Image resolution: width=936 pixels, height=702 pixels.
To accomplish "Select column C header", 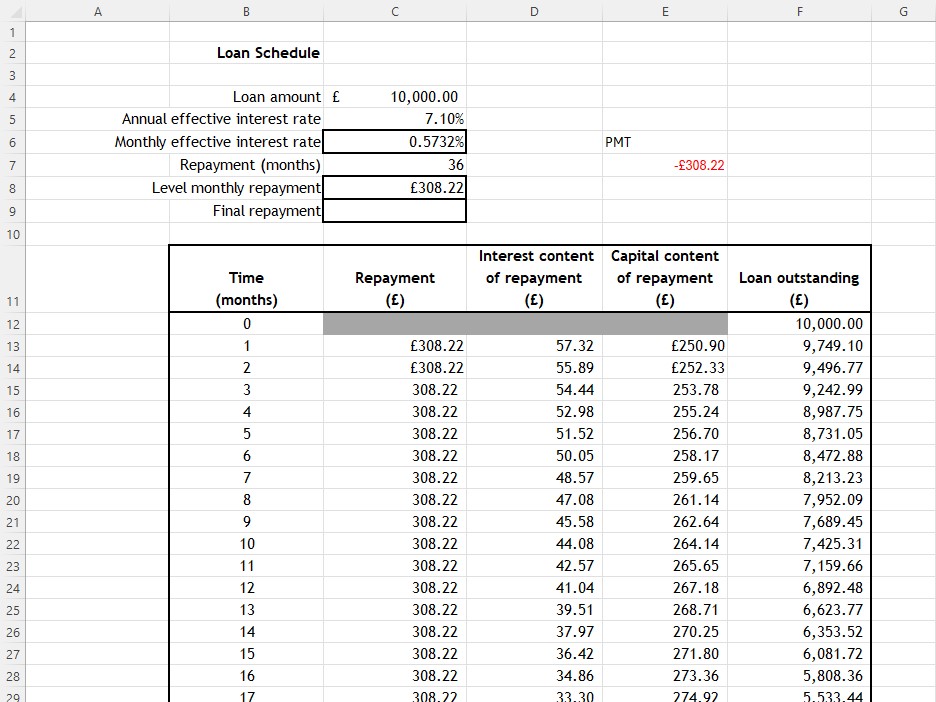I will tap(395, 11).
